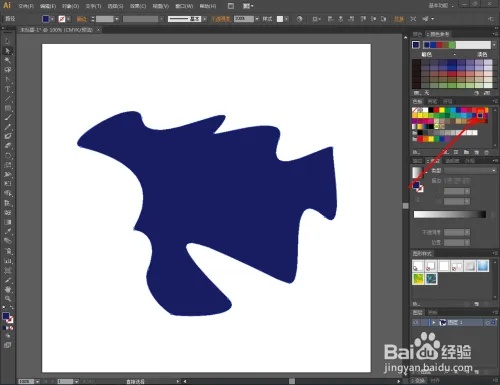Select the Free Transform tool
Image resolution: width=500 pixels, height=385 pixels.
7,184
